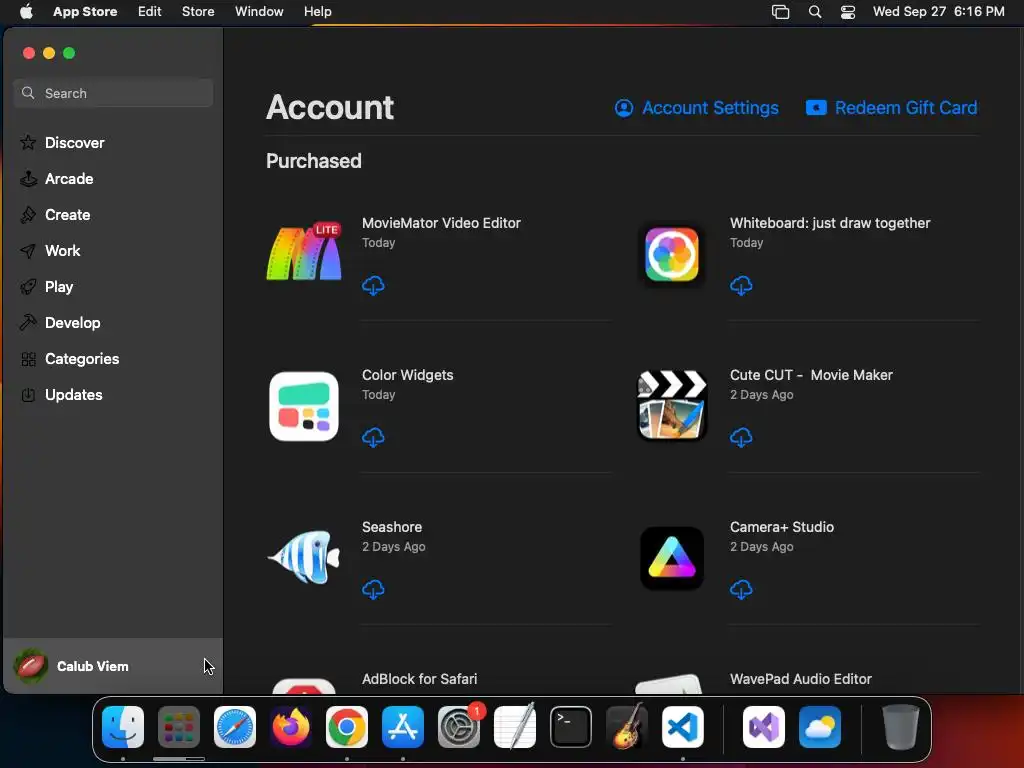Image resolution: width=1024 pixels, height=768 pixels.
Task: Click the Camera+ Studio title
Action: (782, 527)
